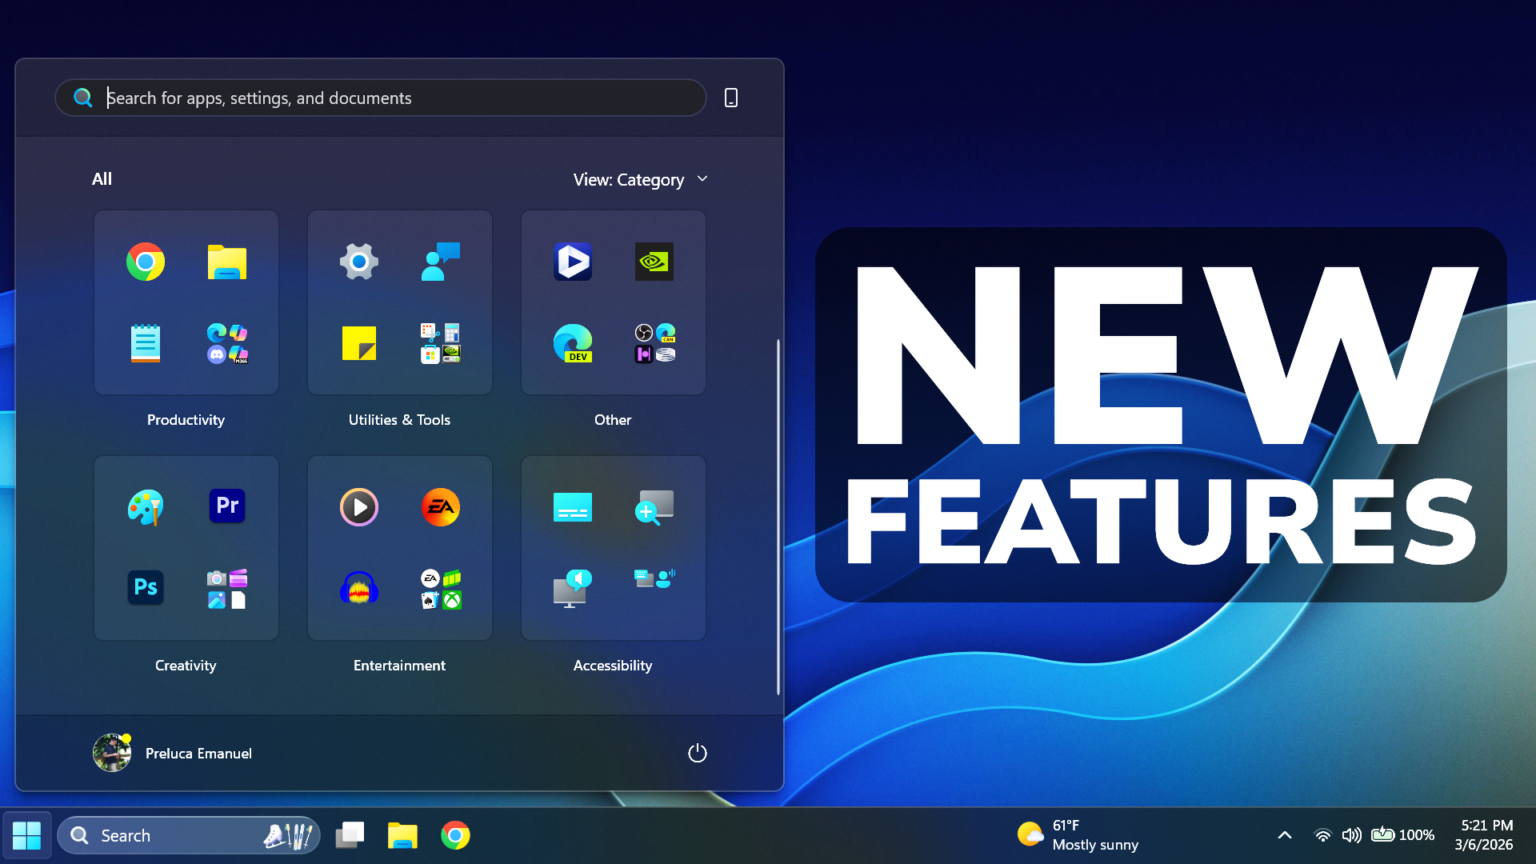Open Paint in Creativity group
Screen dimensions: 1536x864
pyautogui.click(x=146, y=507)
